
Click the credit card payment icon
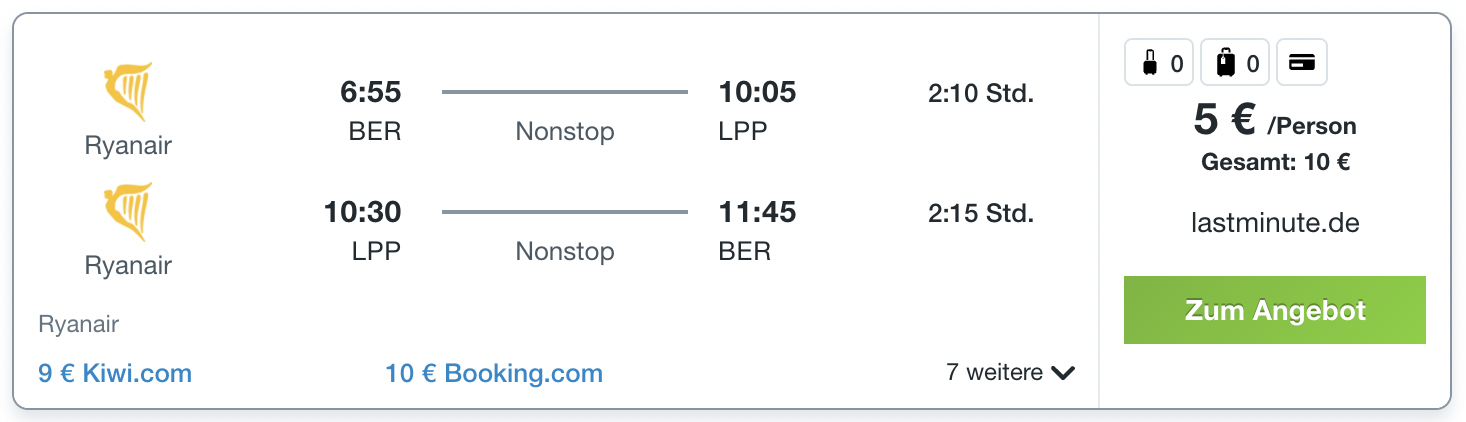(x=1301, y=62)
